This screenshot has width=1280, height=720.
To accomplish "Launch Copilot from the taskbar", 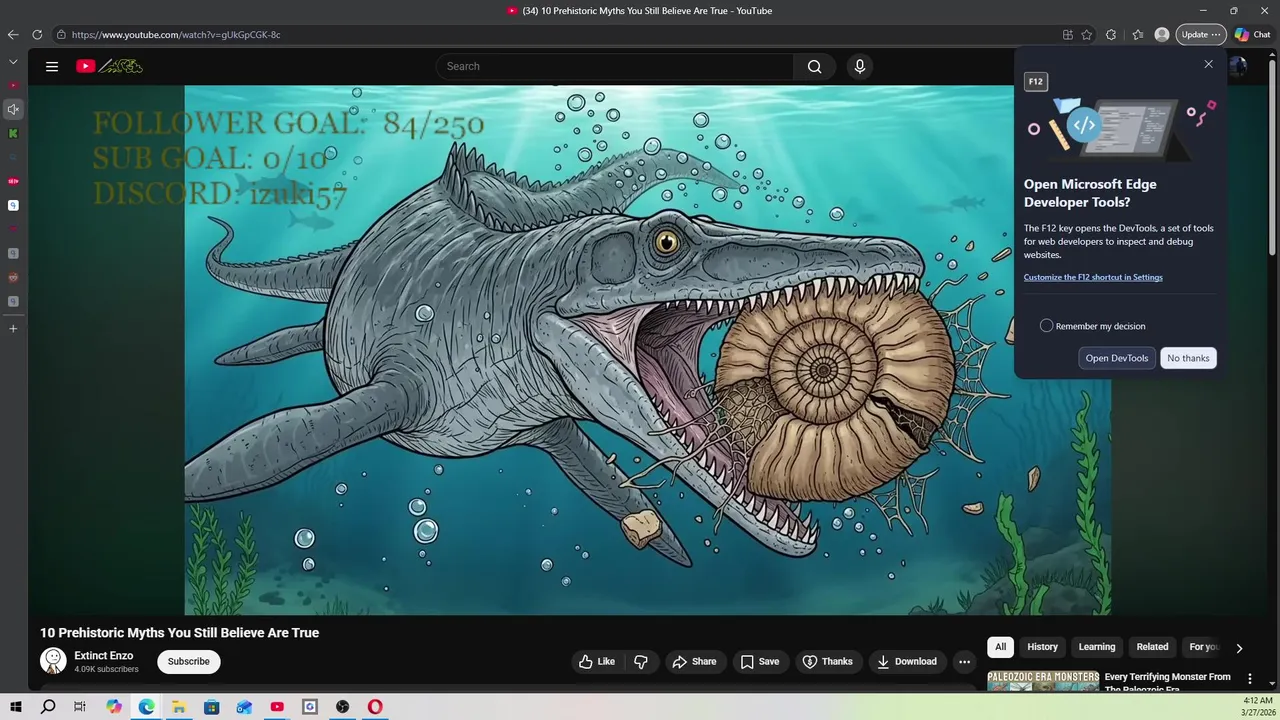I will tap(114, 707).
